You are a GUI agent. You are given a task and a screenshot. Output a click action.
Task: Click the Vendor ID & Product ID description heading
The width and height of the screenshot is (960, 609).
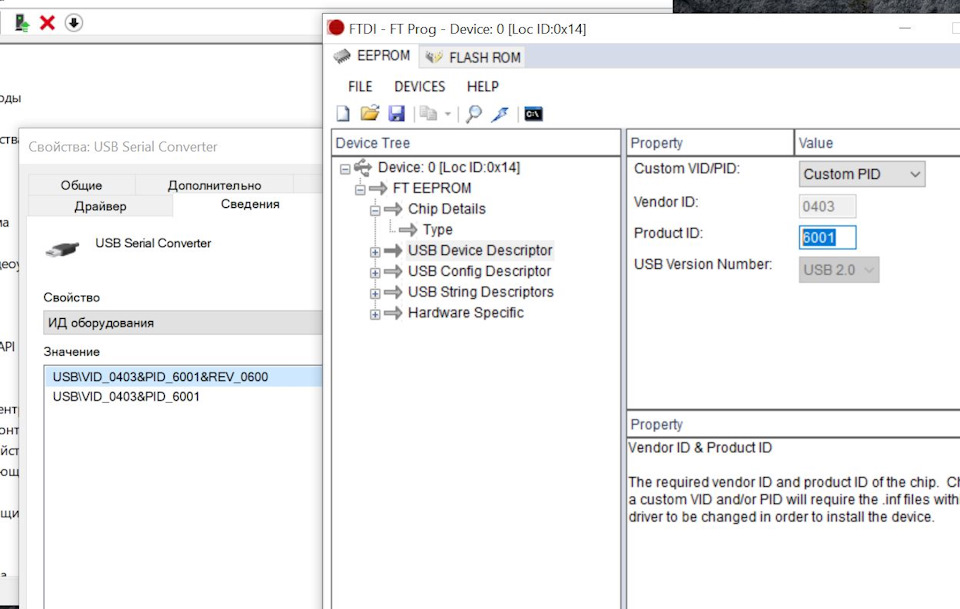(x=700, y=447)
